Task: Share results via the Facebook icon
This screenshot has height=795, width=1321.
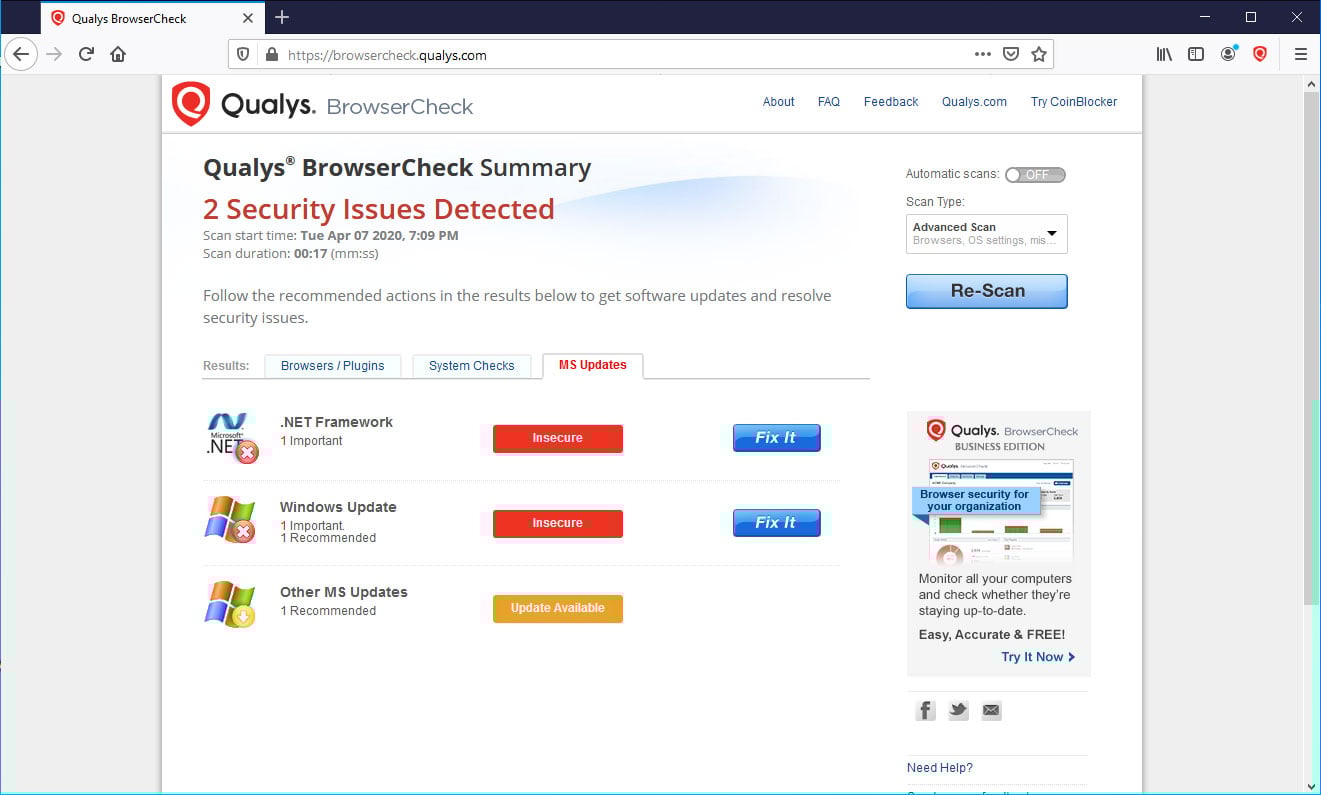Action: tap(924, 710)
